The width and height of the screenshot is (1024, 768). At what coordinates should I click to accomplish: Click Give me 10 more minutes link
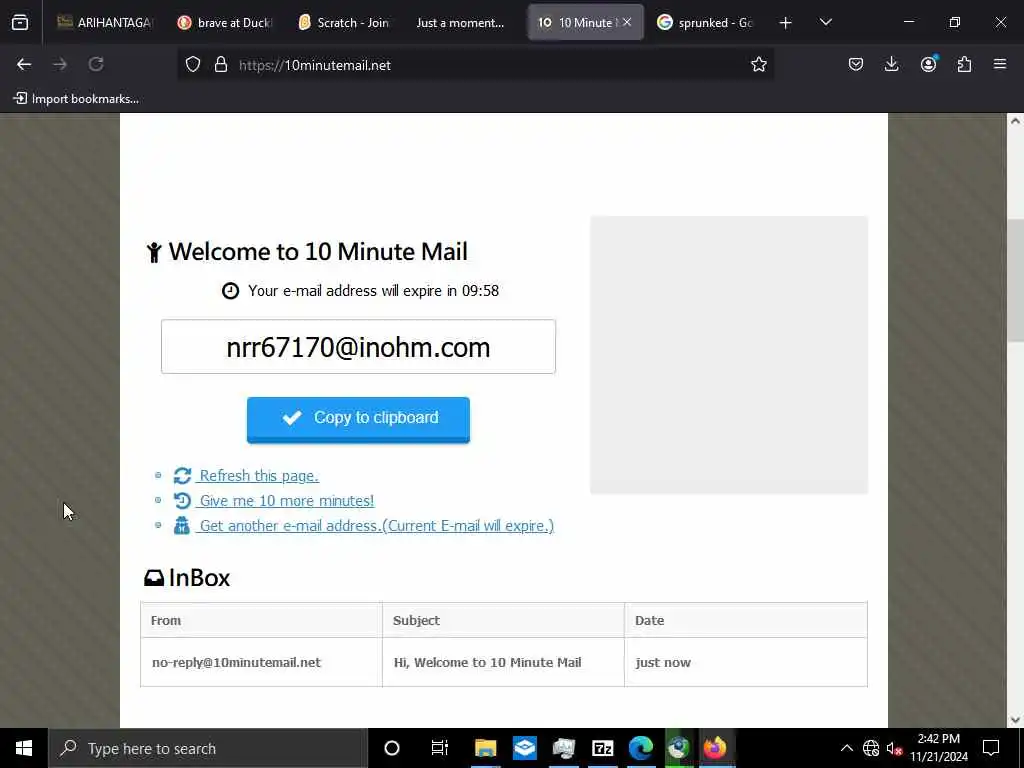pos(287,500)
